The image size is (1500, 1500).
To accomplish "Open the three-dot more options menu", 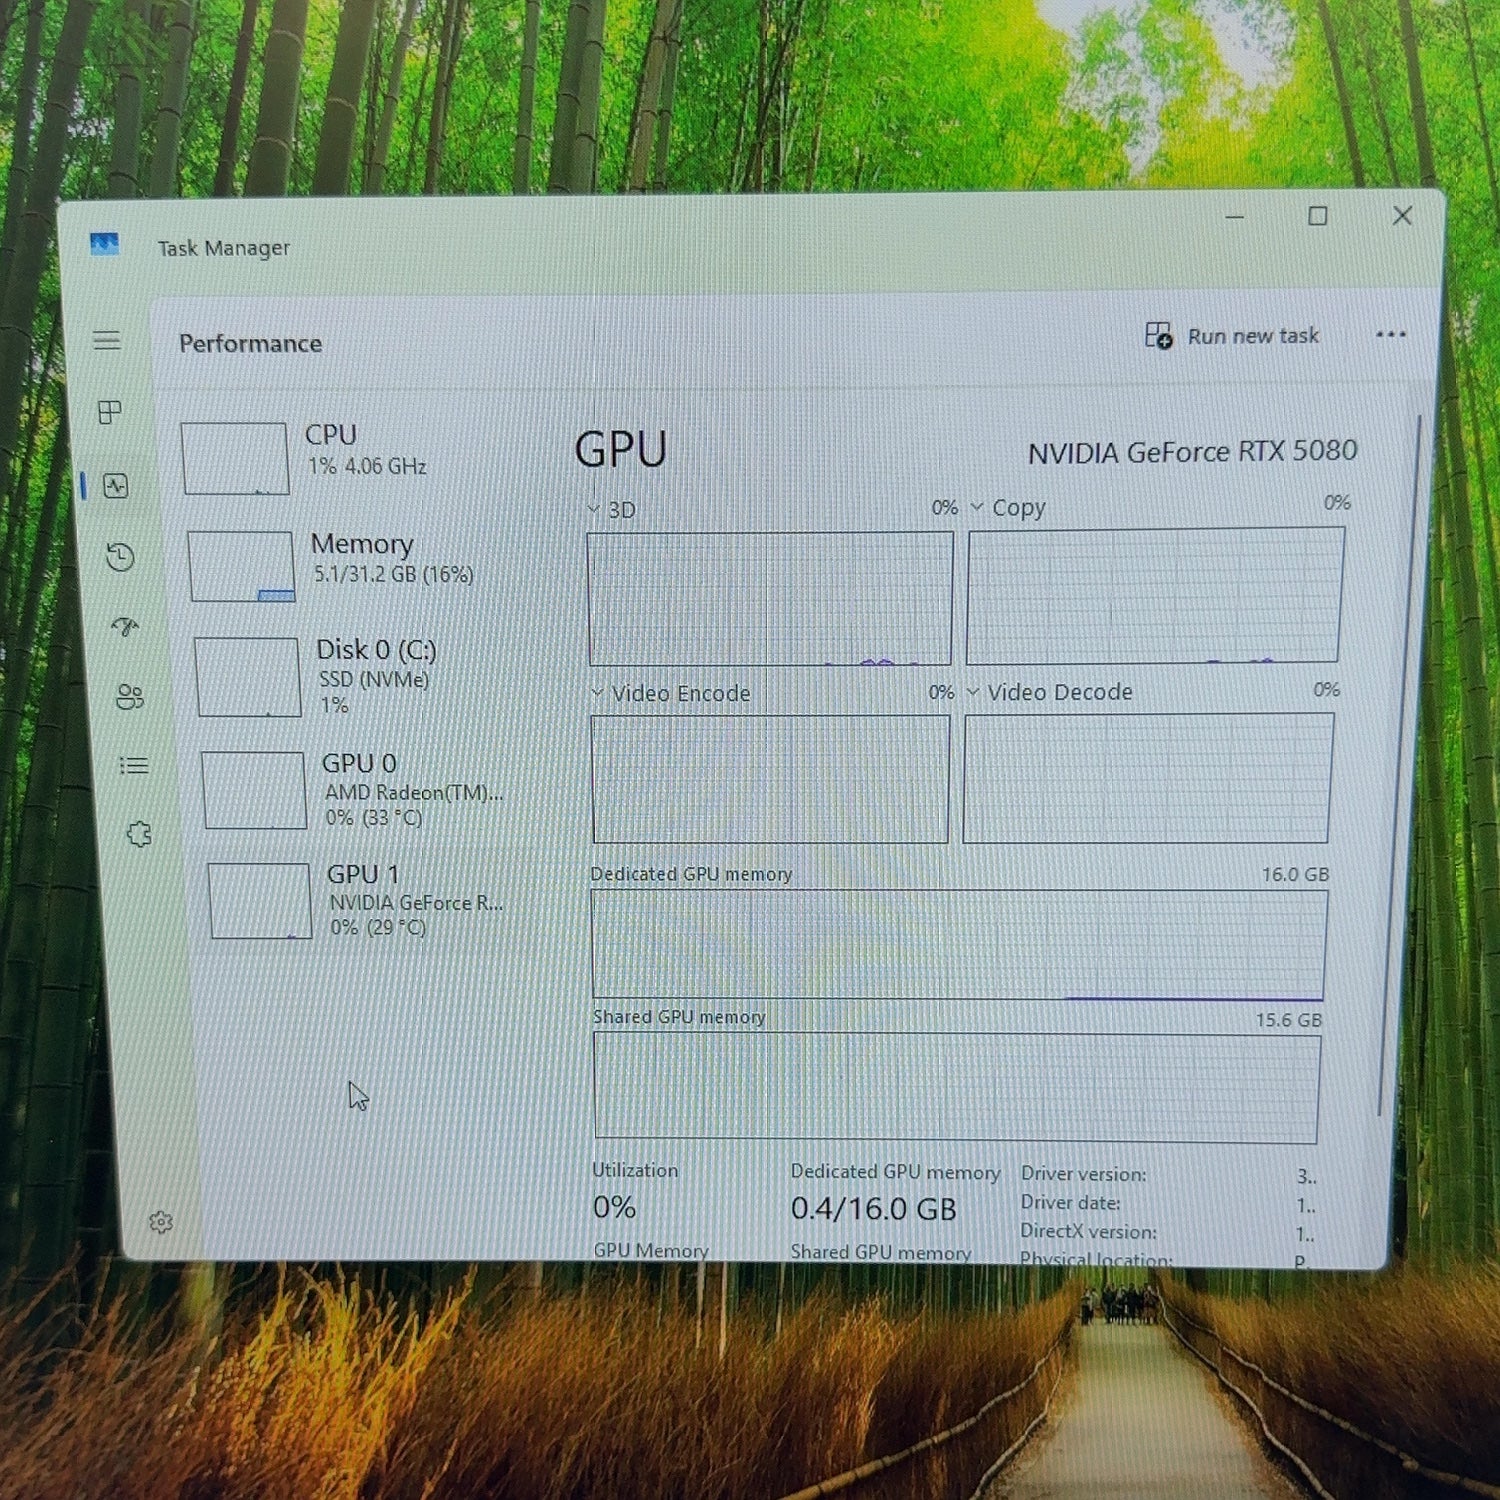I will coord(1391,335).
